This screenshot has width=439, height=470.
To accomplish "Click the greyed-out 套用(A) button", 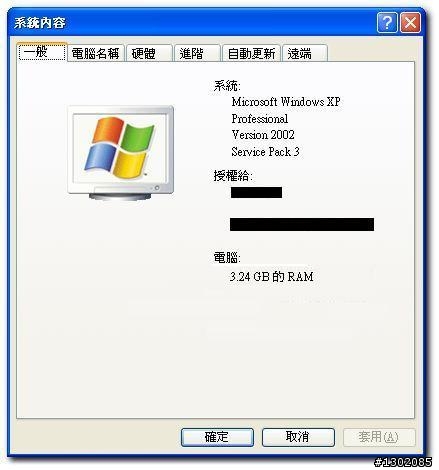I will [379, 437].
